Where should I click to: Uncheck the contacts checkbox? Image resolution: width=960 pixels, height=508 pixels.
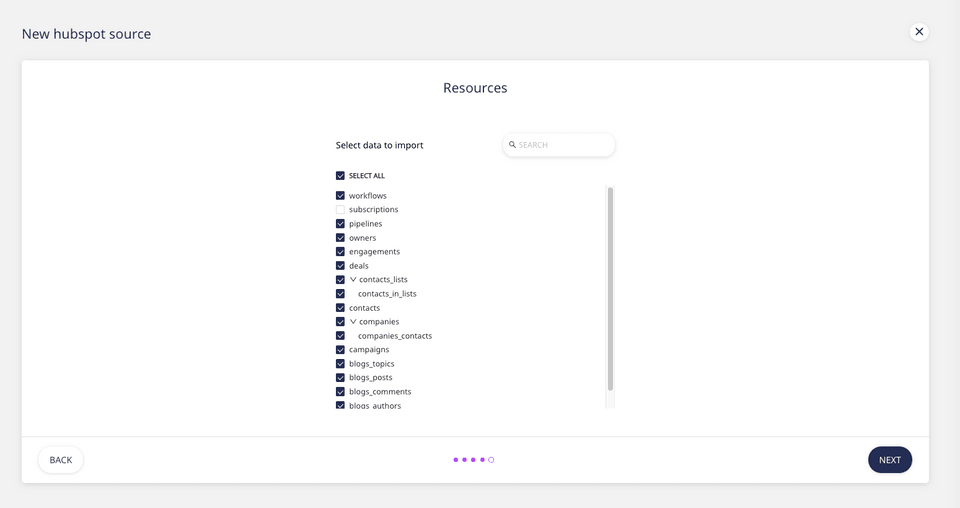point(340,308)
